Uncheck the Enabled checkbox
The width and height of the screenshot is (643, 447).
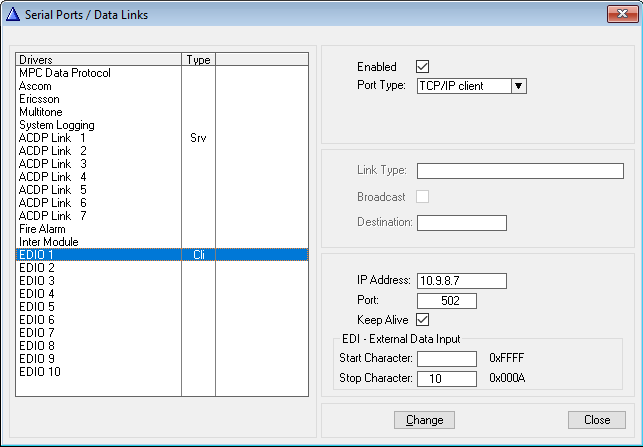[422, 66]
